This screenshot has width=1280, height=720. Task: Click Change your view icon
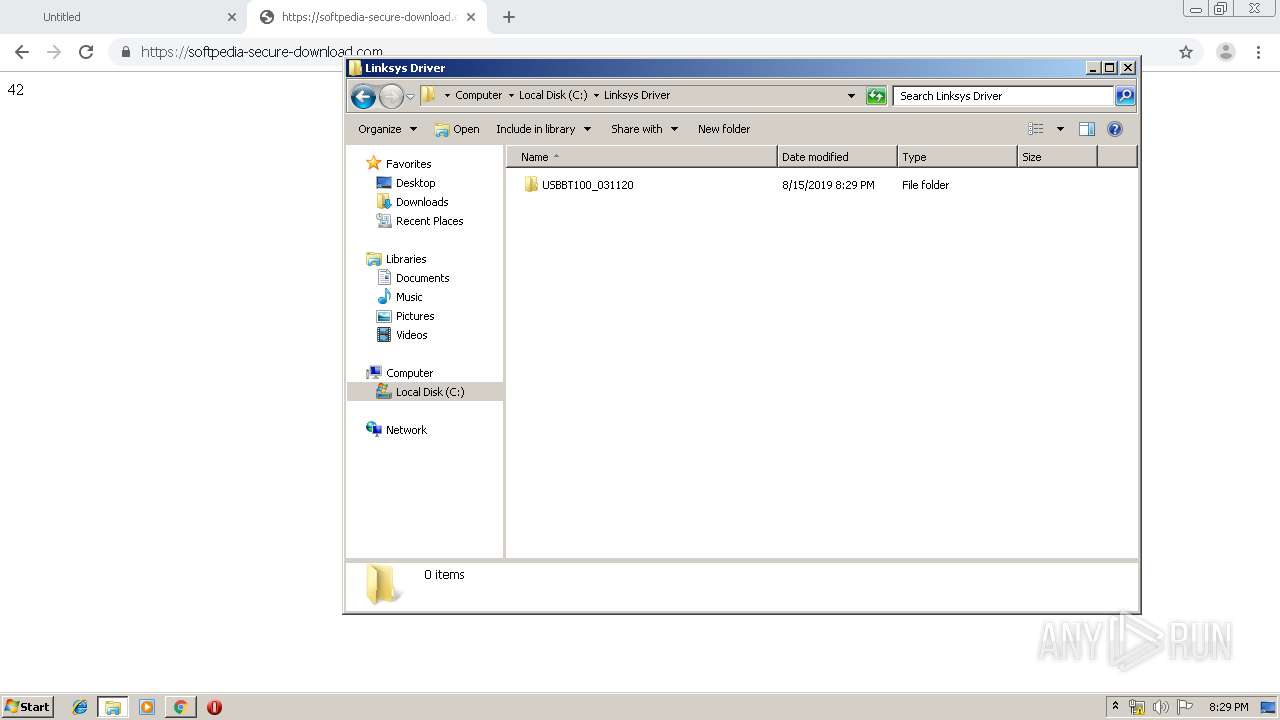pos(1036,129)
